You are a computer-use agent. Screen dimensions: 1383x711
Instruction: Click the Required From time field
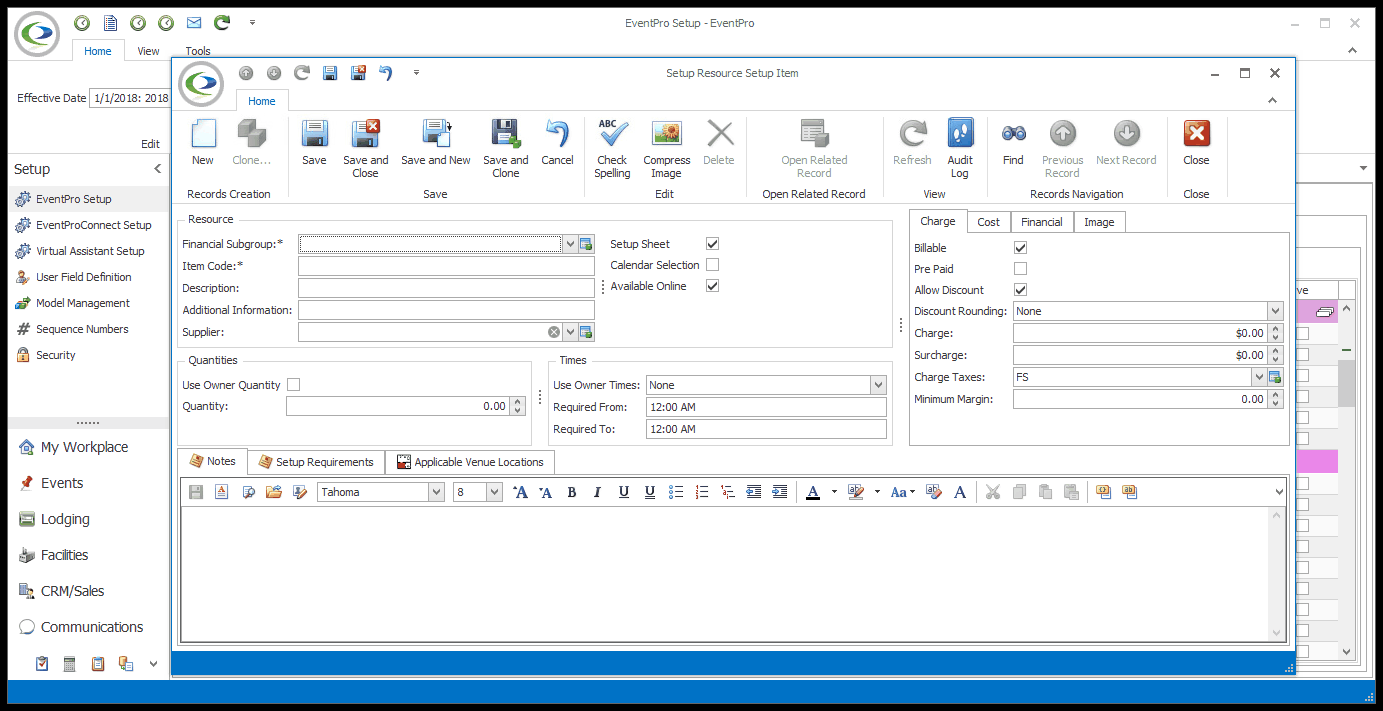pos(766,407)
